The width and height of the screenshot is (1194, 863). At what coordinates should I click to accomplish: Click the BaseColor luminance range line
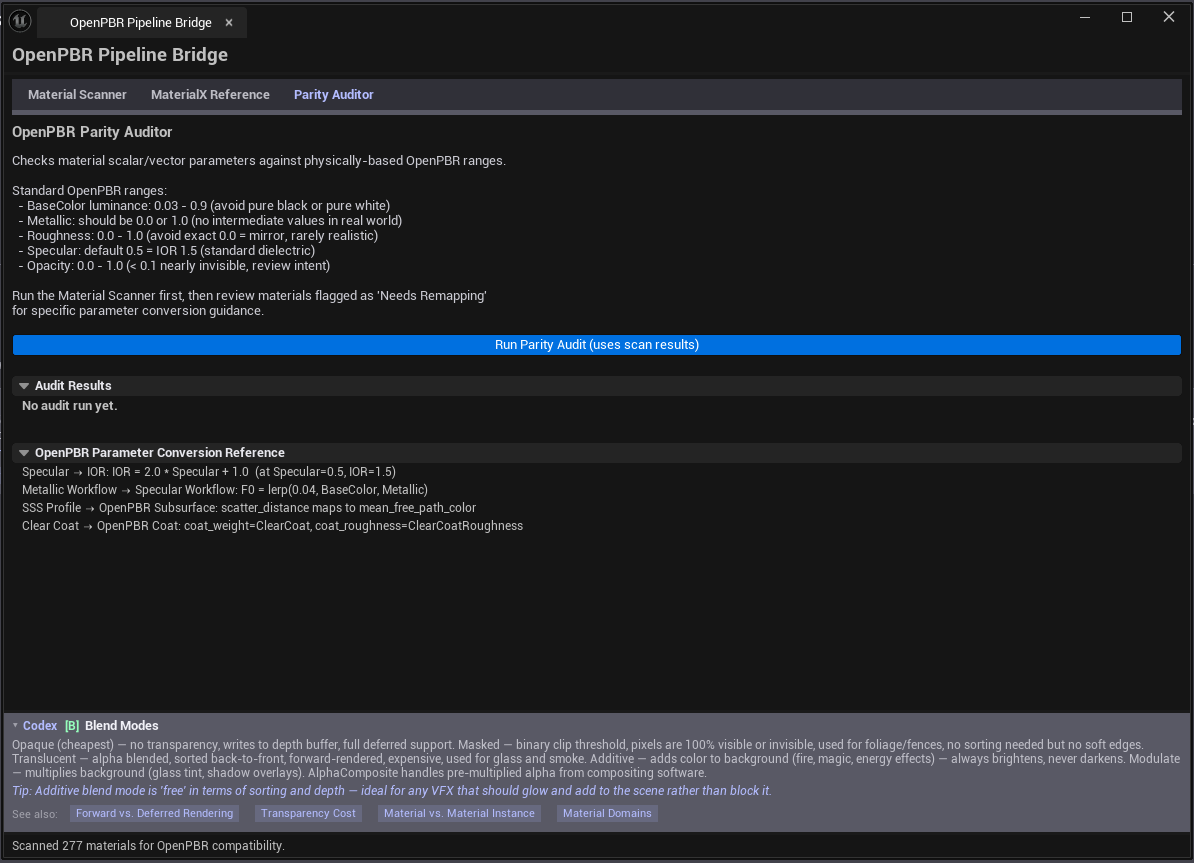click(204, 206)
